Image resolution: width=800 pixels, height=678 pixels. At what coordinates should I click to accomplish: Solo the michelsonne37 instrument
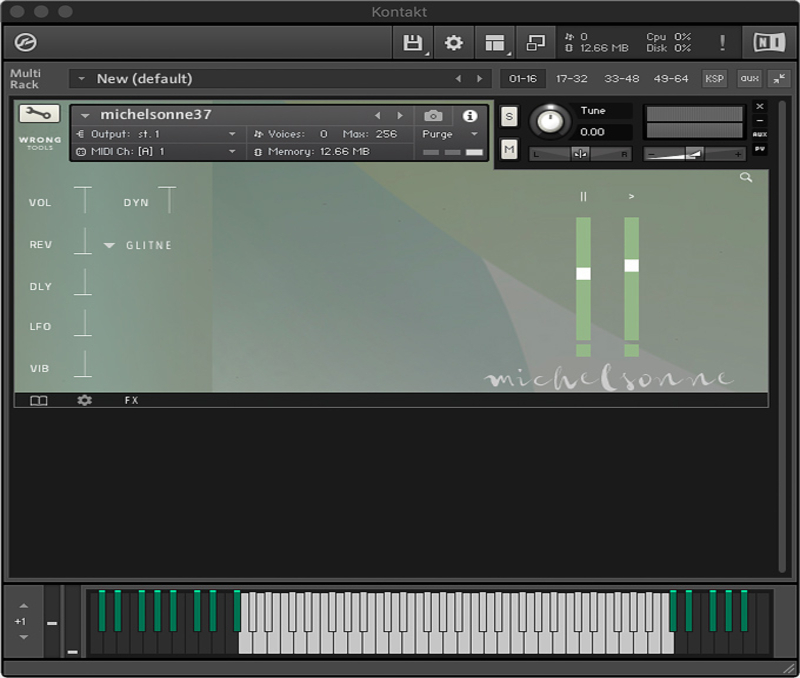[x=509, y=117]
